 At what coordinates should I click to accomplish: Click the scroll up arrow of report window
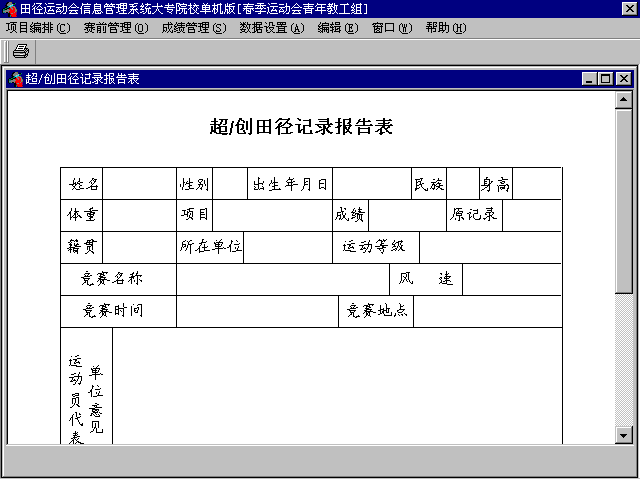point(624,100)
